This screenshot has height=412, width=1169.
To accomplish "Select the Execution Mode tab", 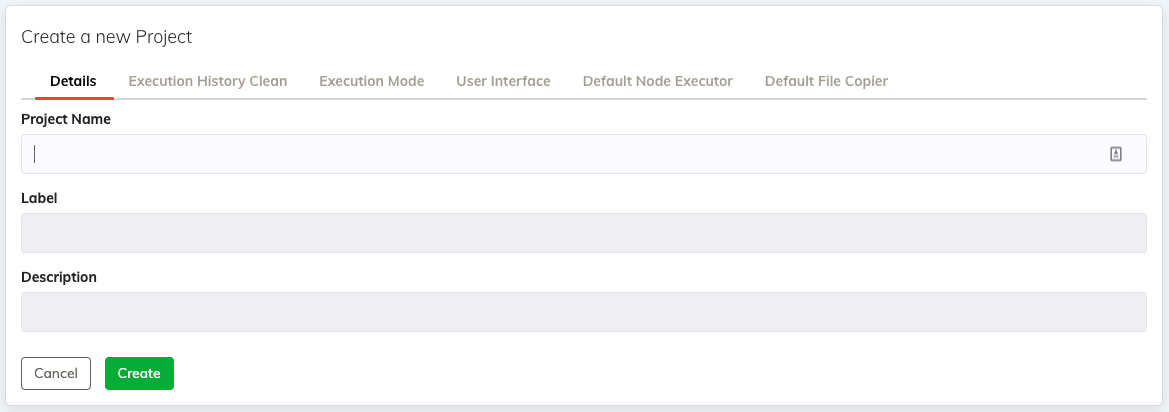I will click(x=371, y=81).
